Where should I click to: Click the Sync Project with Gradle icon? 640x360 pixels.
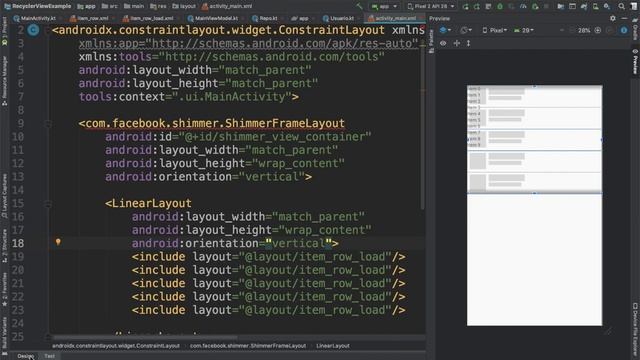coord(584,6)
